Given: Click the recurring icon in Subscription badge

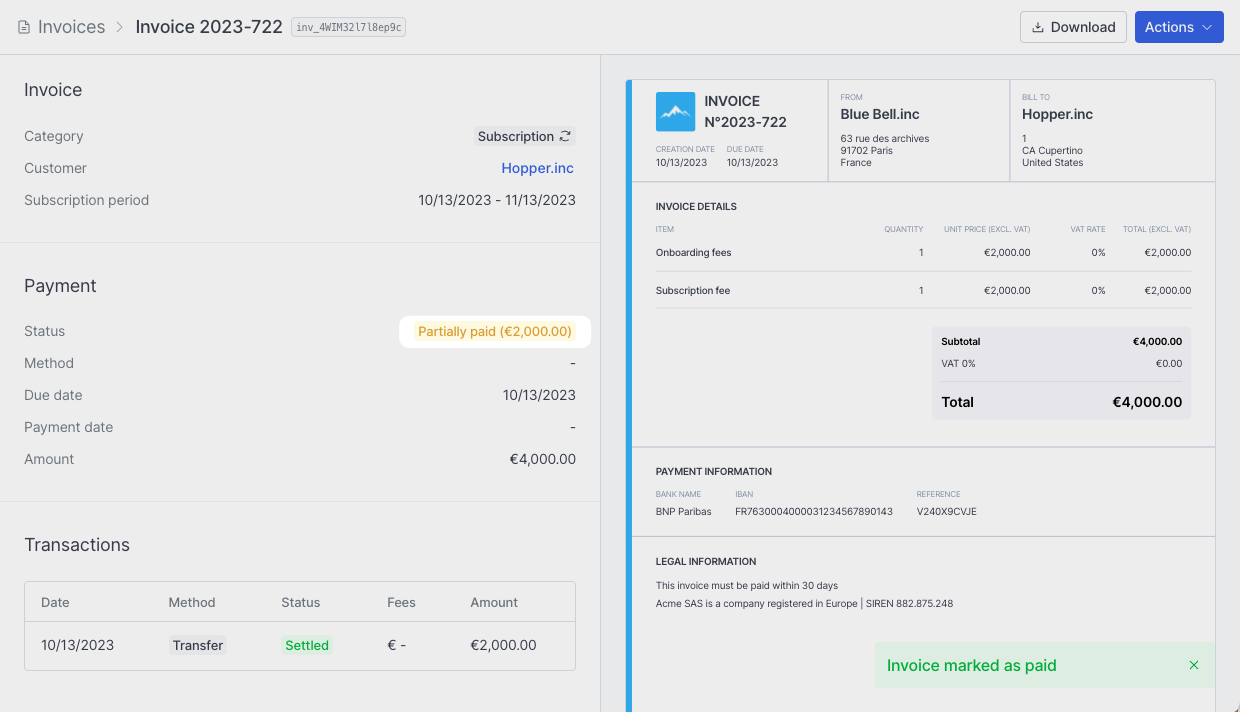Looking at the screenshot, I should click(565, 136).
